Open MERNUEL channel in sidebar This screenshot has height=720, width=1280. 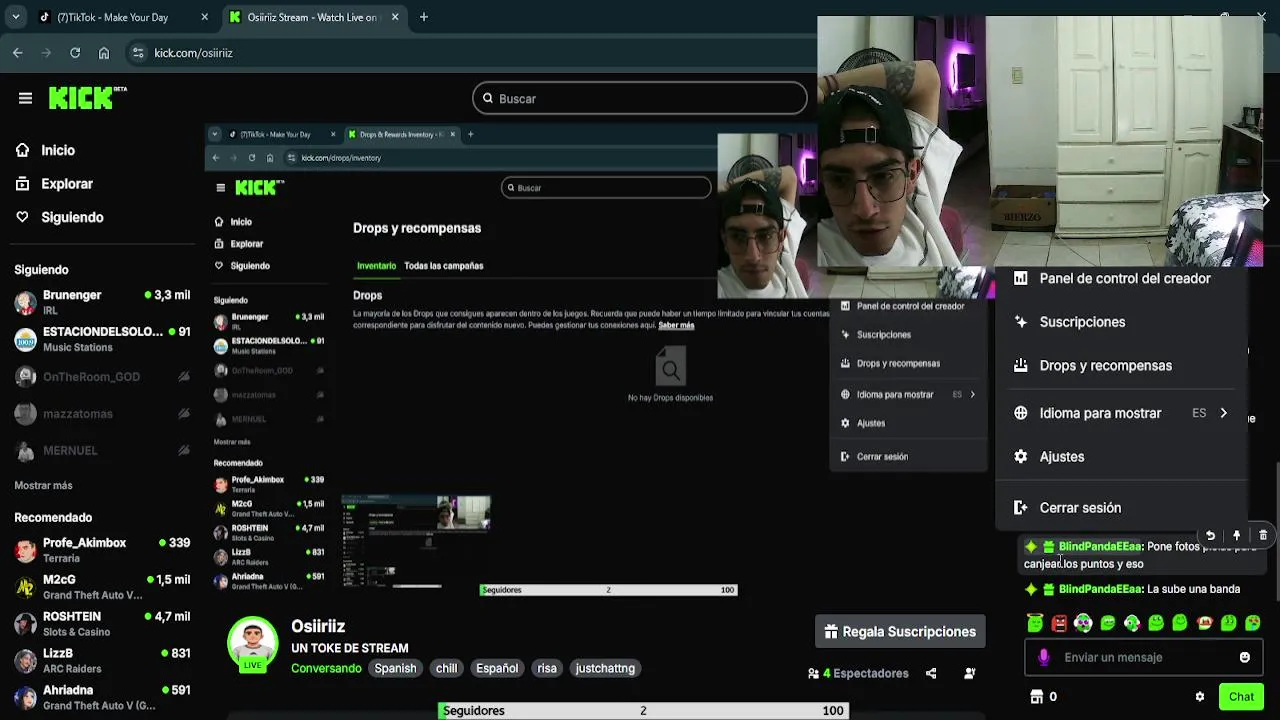pyautogui.click(x=102, y=451)
